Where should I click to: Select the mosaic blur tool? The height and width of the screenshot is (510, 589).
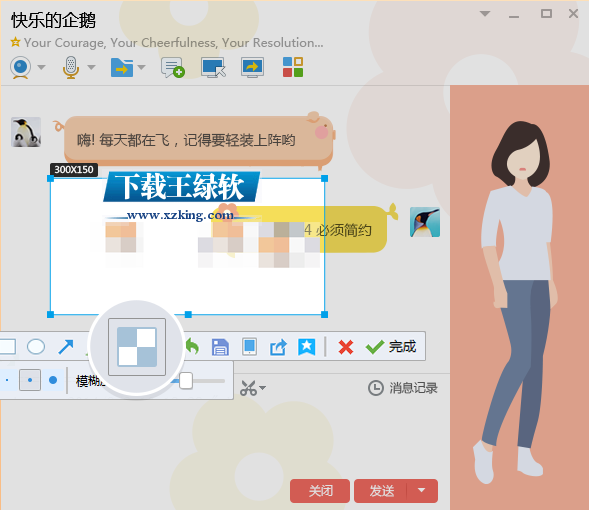coord(137,347)
